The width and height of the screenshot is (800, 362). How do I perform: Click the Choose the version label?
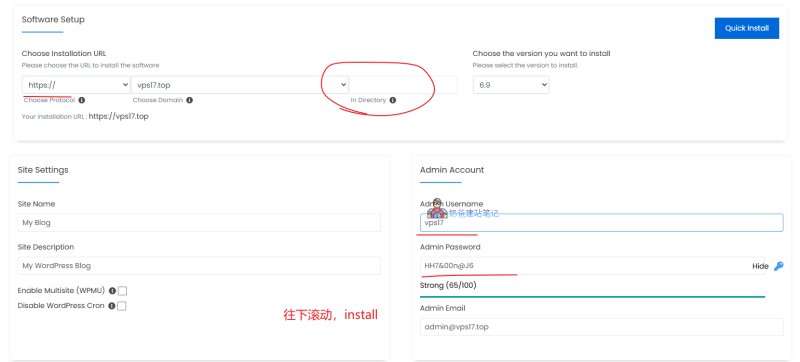pos(541,54)
